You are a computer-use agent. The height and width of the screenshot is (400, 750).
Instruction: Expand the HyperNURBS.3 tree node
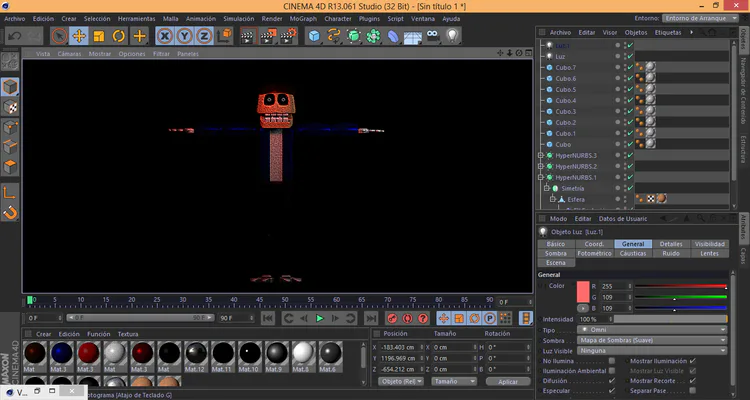(x=541, y=156)
